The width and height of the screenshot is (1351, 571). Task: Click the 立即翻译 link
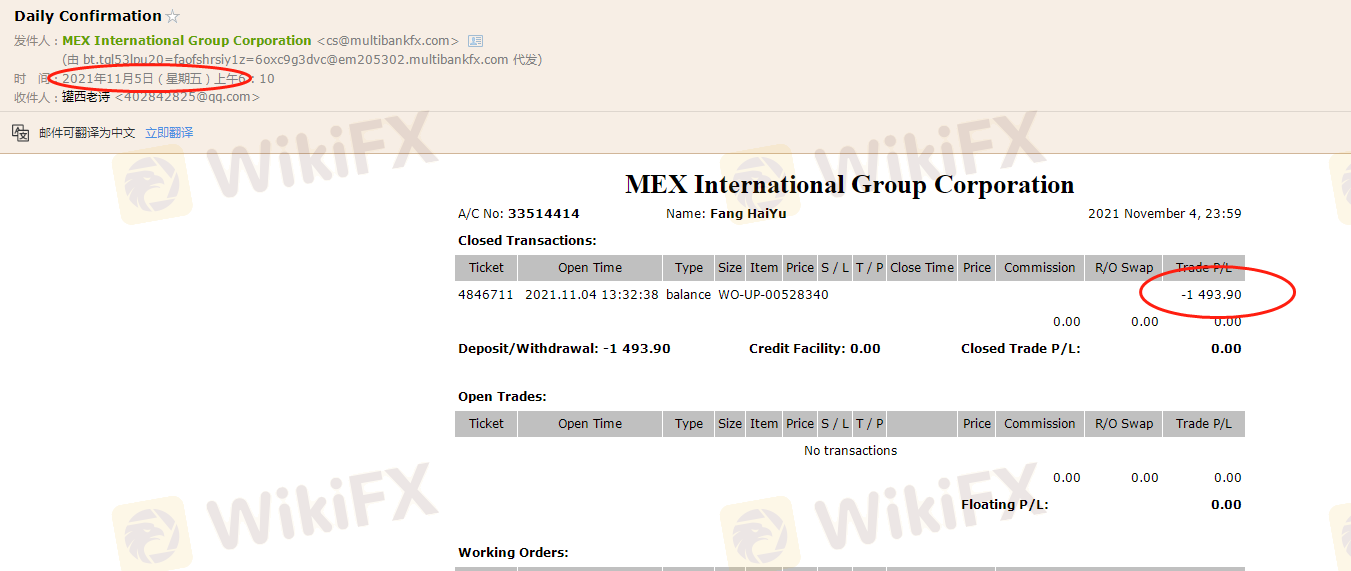tap(169, 132)
